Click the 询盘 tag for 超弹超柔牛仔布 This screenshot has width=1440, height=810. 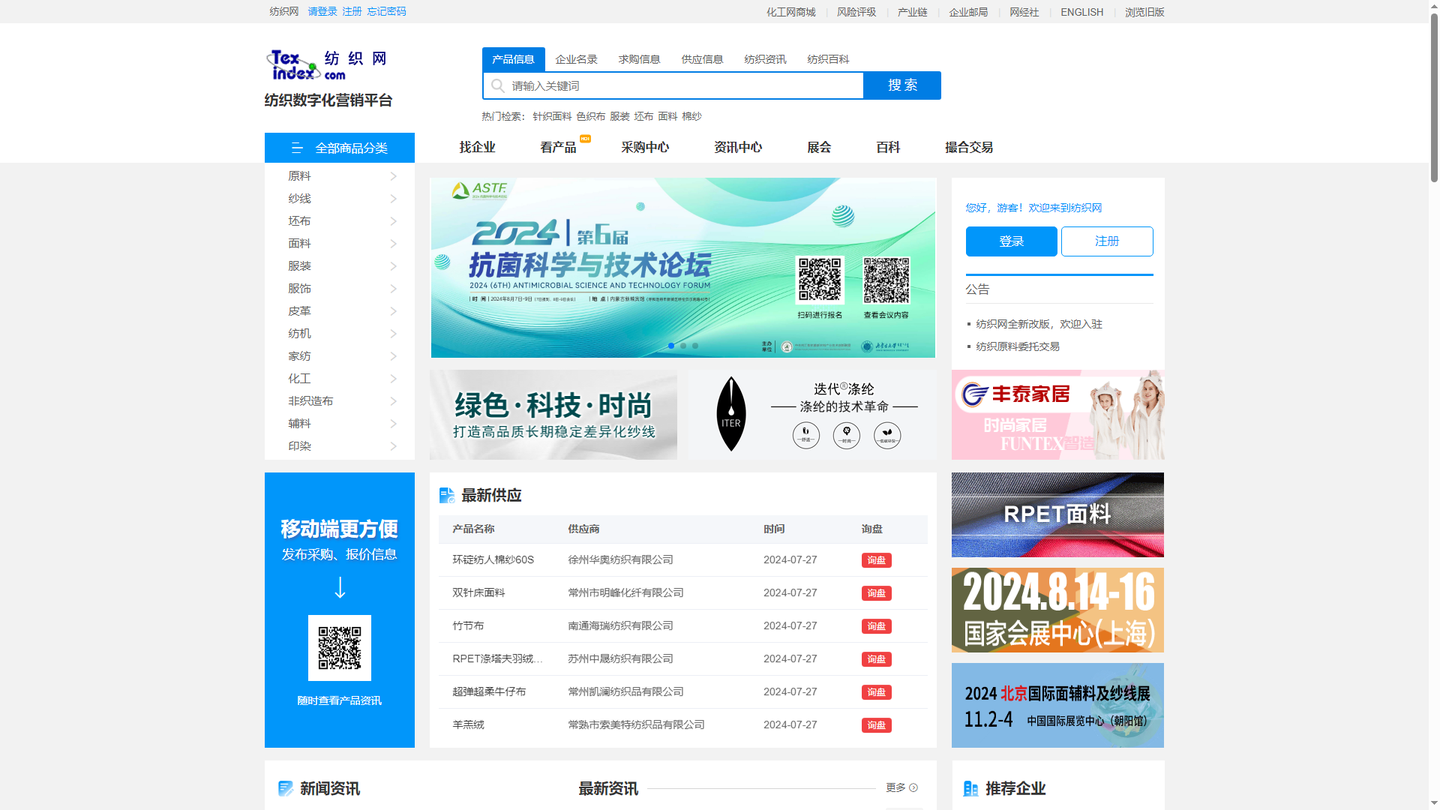(876, 692)
